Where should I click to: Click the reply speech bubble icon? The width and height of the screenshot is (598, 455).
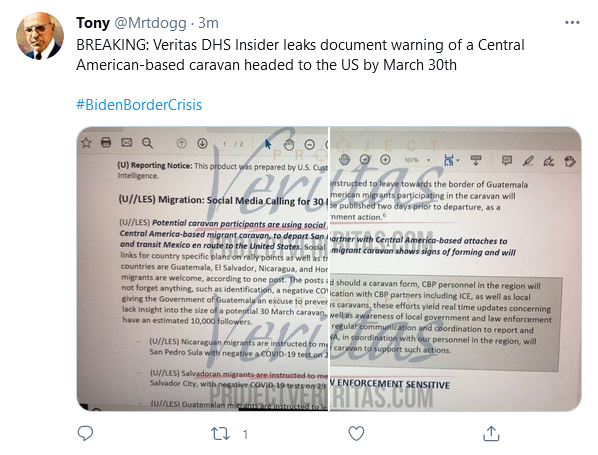pos(85,433)
